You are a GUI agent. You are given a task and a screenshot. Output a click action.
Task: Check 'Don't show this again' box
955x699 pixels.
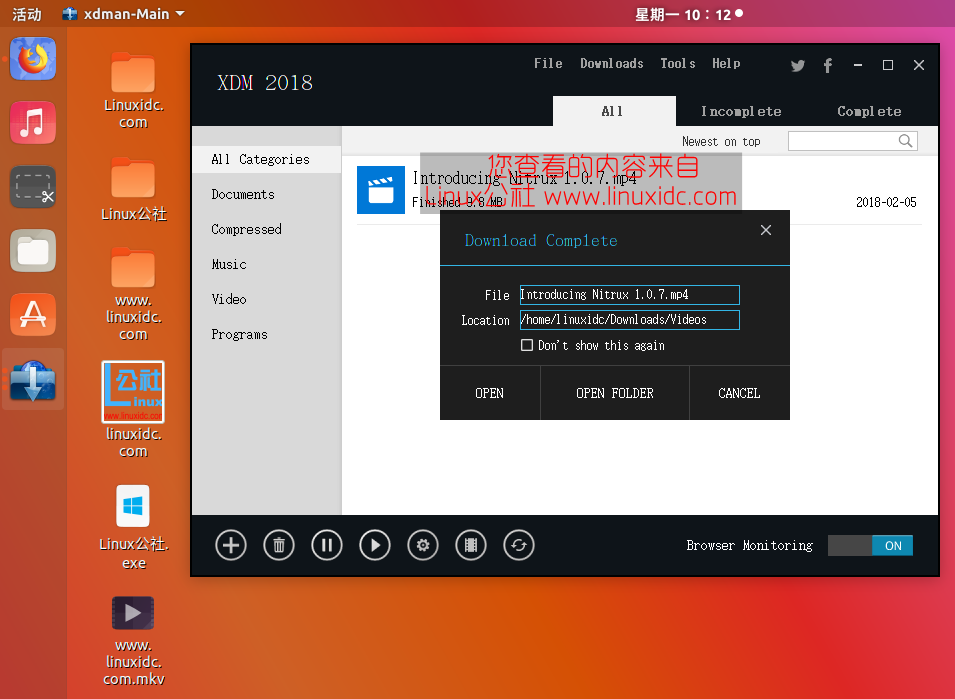tap(527, 345)
